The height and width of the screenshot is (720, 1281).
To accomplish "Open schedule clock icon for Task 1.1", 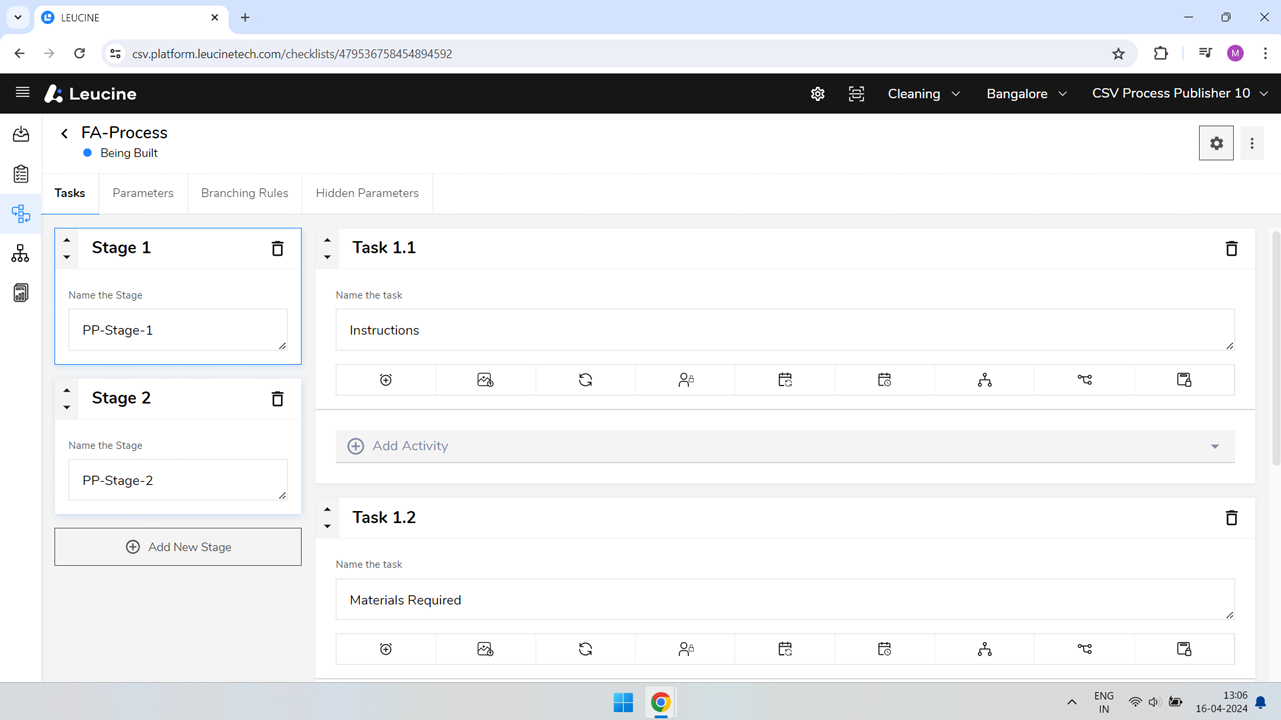I will (885, 380).
